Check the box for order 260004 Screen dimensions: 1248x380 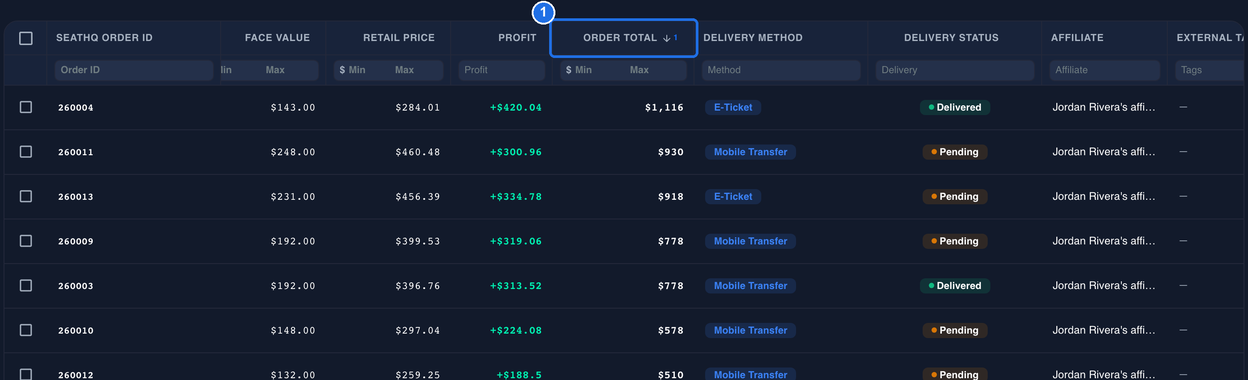[26, 107]
